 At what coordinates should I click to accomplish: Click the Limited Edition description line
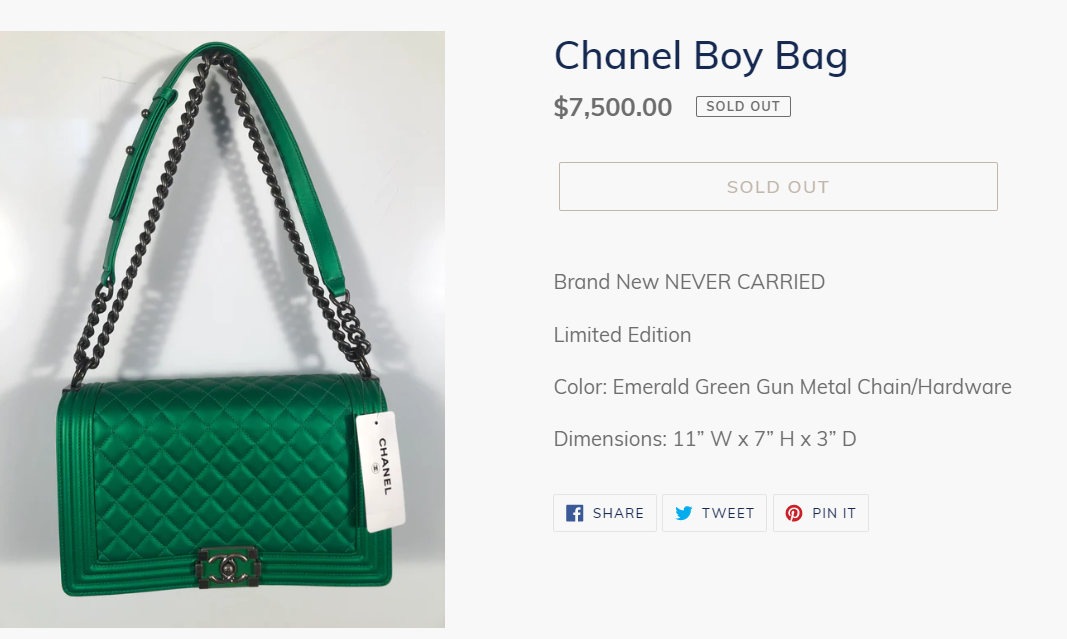(x=622, y=335)
